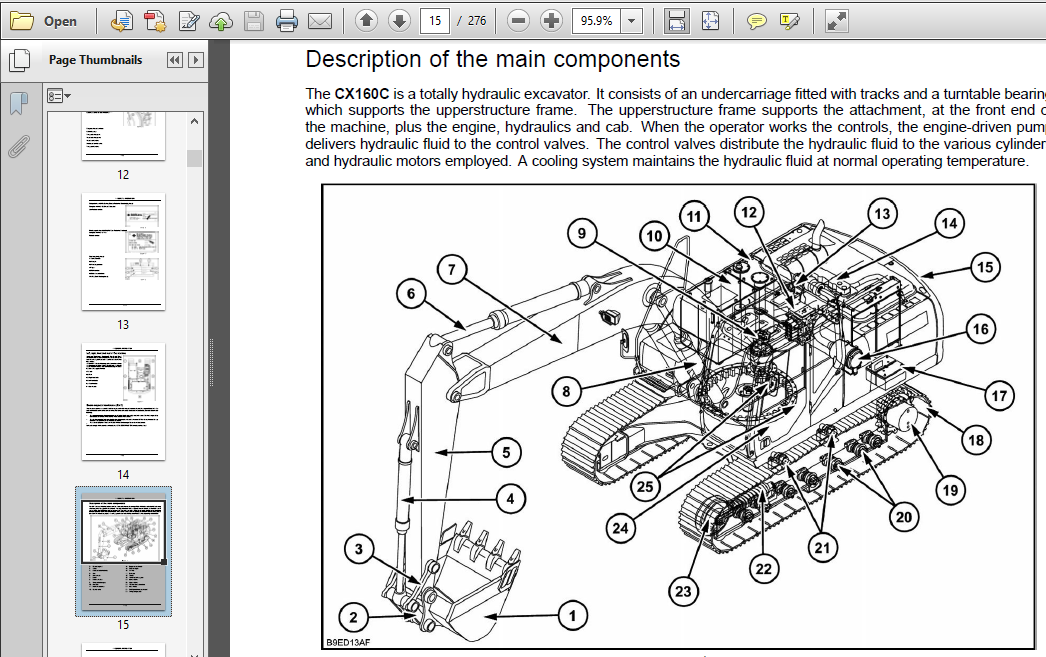This screenshot has width=1046, height=657.
Task: Open the thumbnail options menu dropdown
Action: point(59,96)
